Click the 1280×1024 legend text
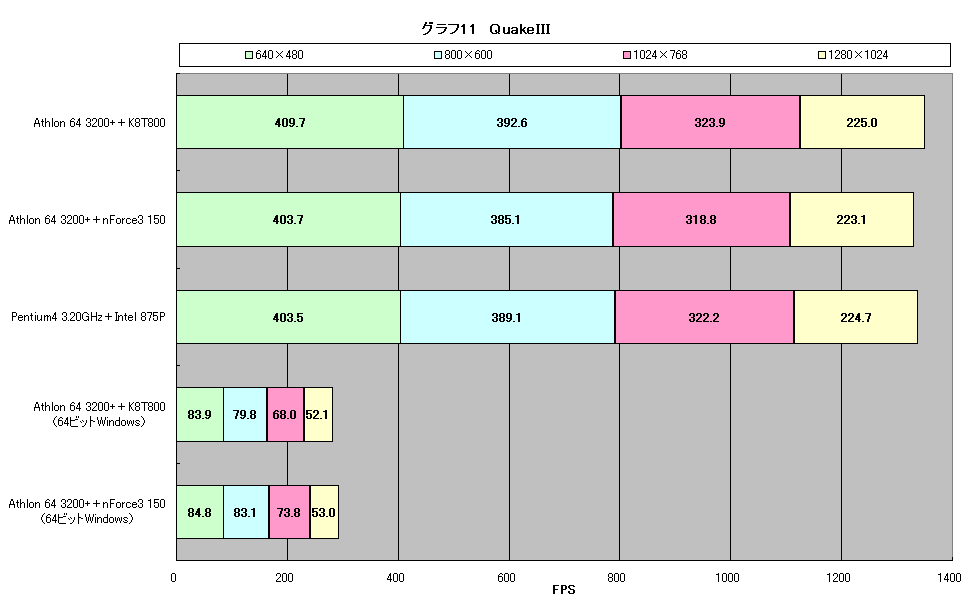Viewport: 972px width, 604px height. click(x=859, y=55)
